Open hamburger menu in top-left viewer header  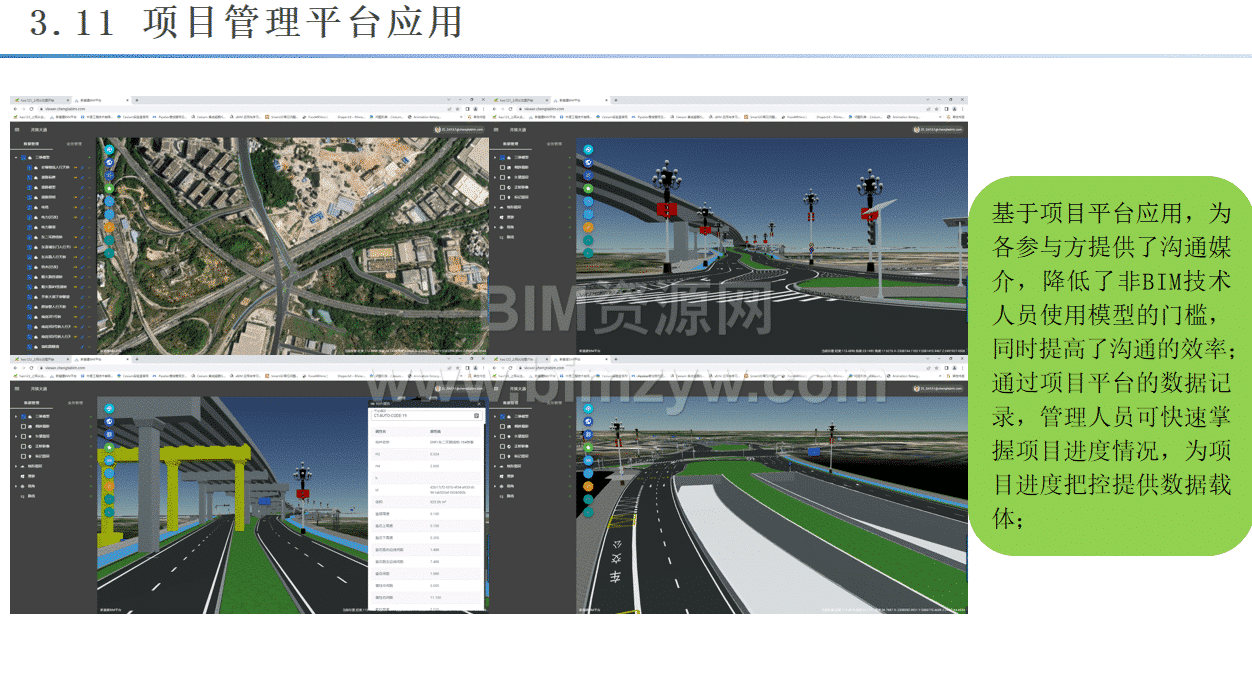tap(17, 130)
